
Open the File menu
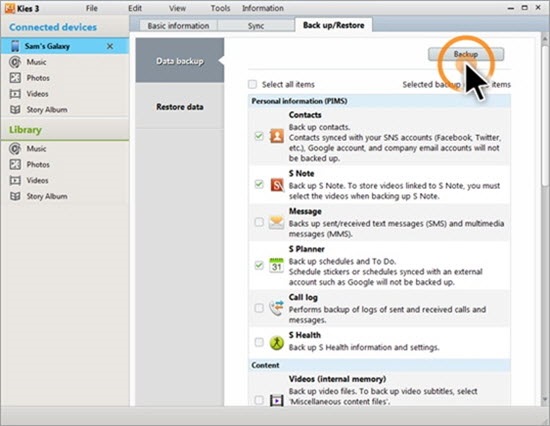click(92, 8)
